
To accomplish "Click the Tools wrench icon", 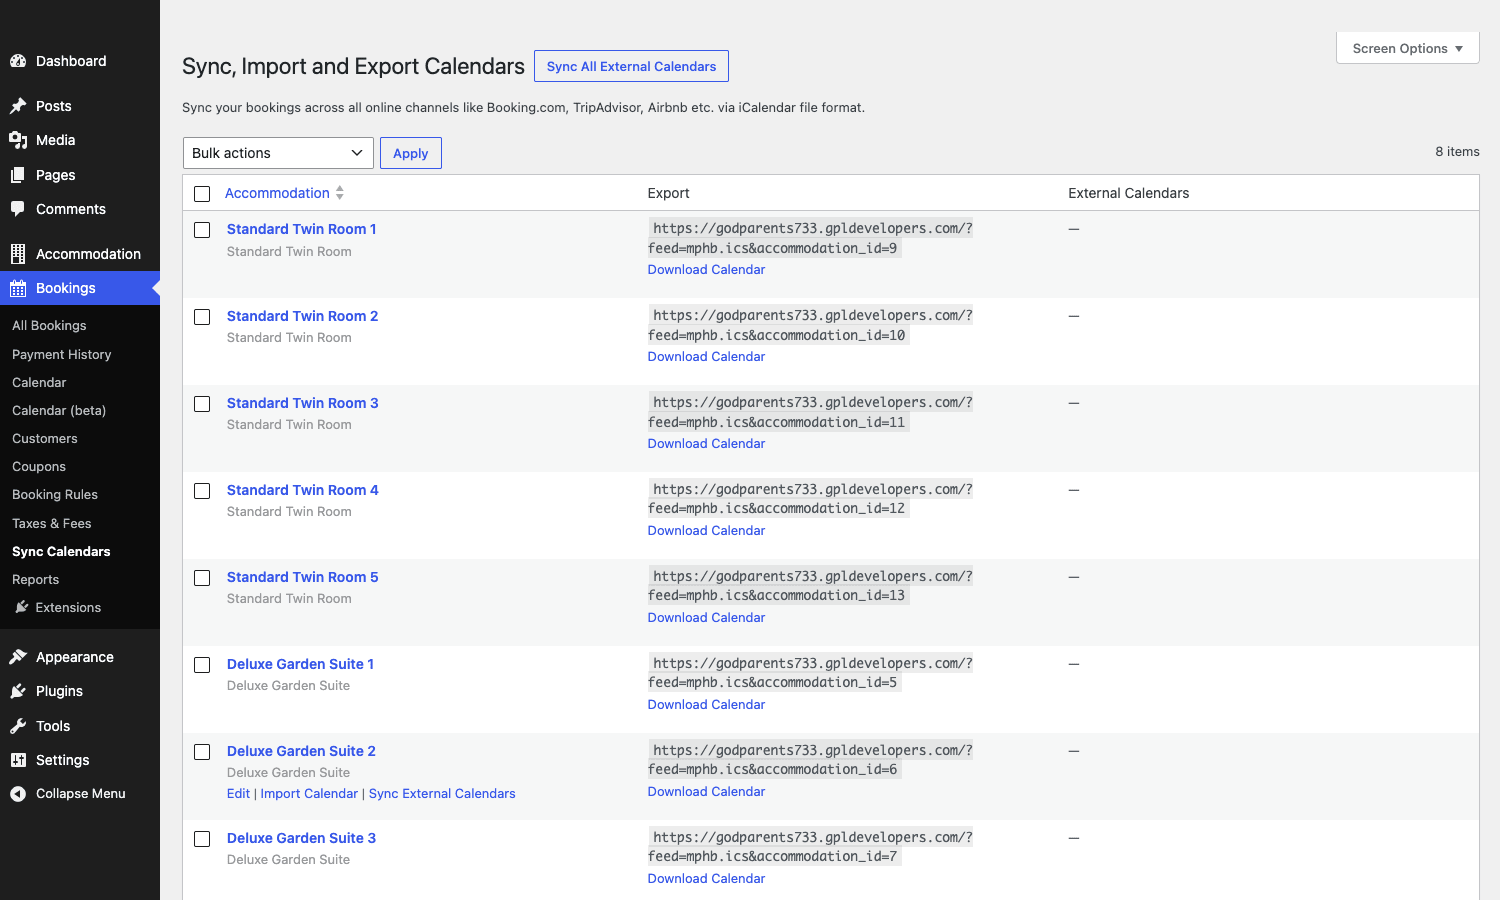I will [x=18, y=726].
